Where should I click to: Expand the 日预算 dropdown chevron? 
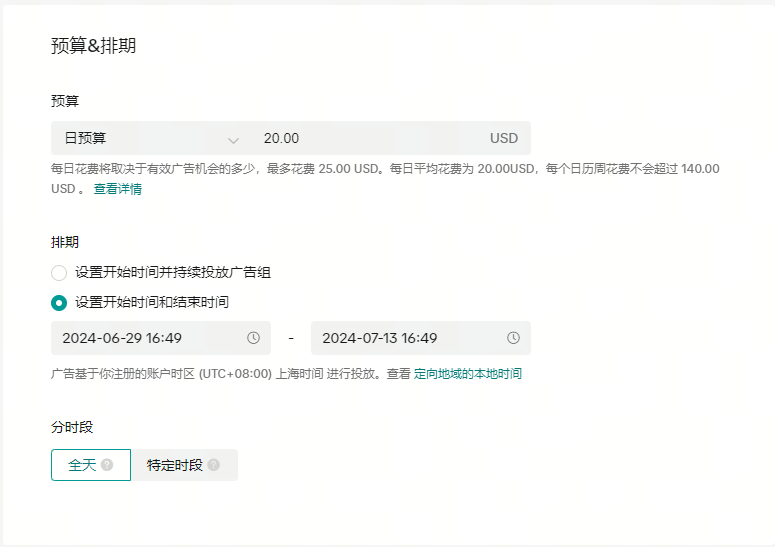click(233, 140)
